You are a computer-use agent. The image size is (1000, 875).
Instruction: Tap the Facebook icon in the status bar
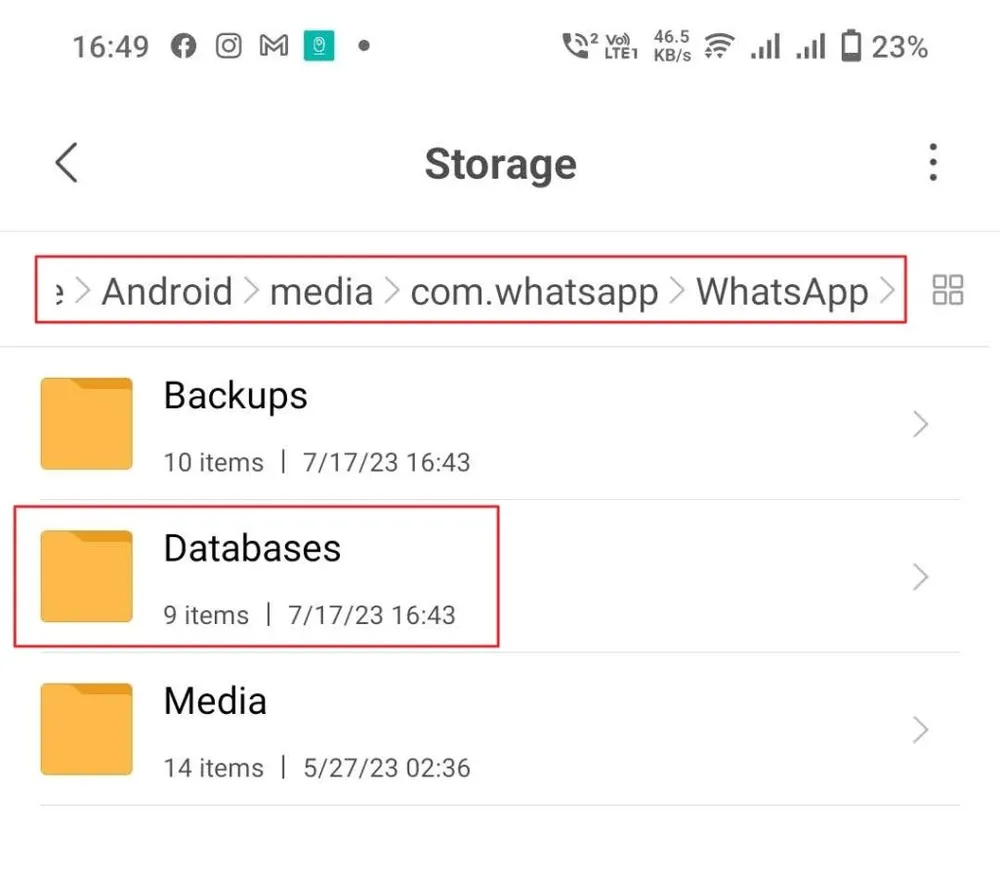183,45
